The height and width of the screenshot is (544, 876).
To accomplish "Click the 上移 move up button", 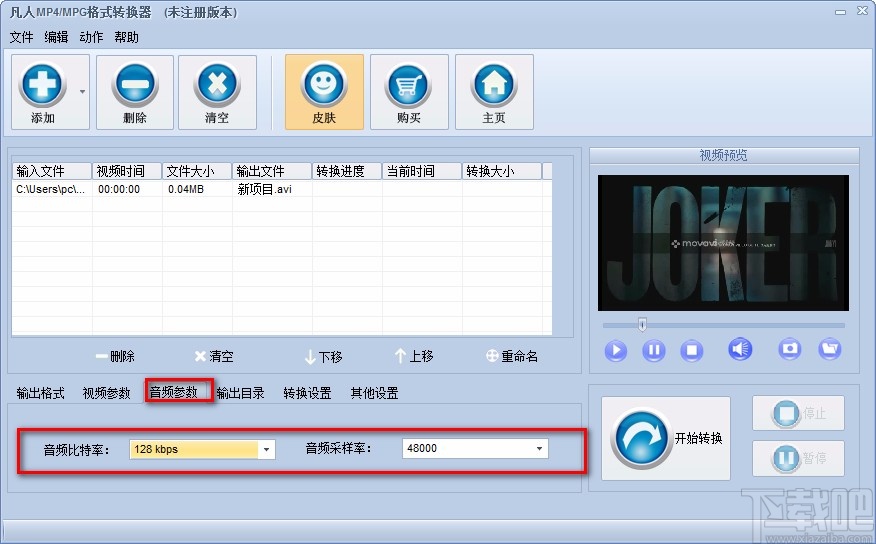I will point(414,356).
